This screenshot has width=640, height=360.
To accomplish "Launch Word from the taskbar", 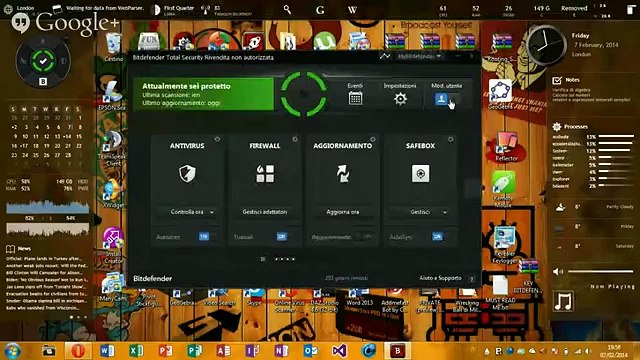I will (x=107, y=351).
